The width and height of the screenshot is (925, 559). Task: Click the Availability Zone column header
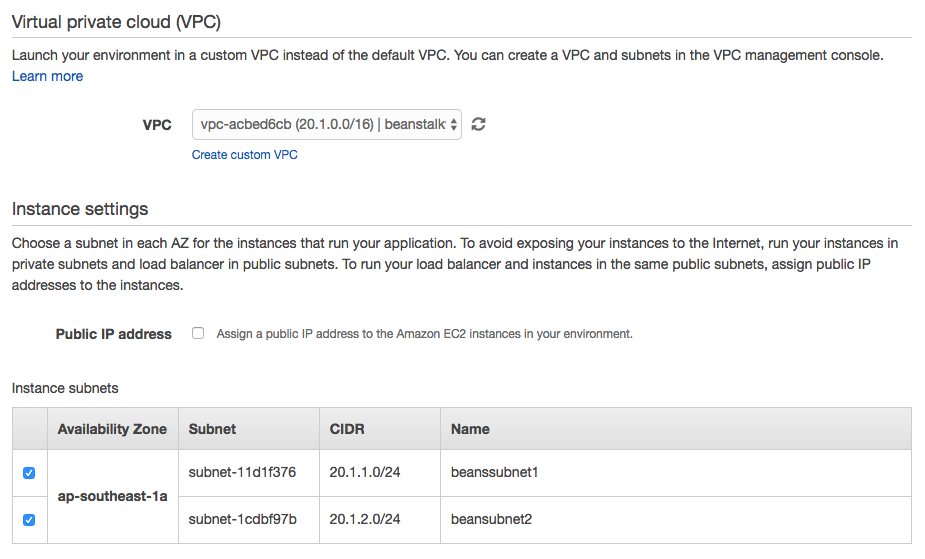[112, 429]
